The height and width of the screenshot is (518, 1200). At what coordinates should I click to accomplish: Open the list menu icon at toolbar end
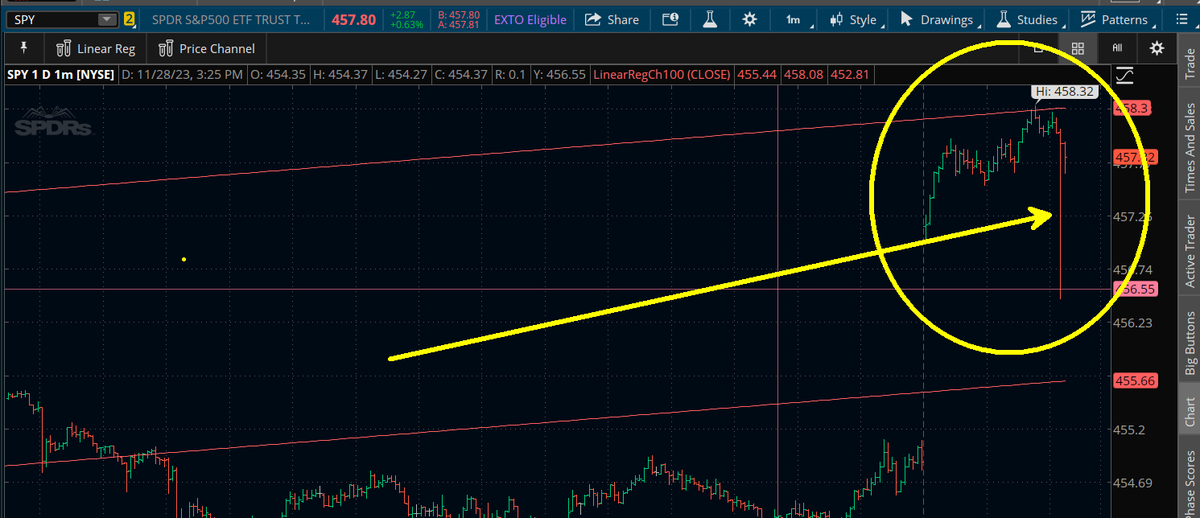coord(1180,20)
